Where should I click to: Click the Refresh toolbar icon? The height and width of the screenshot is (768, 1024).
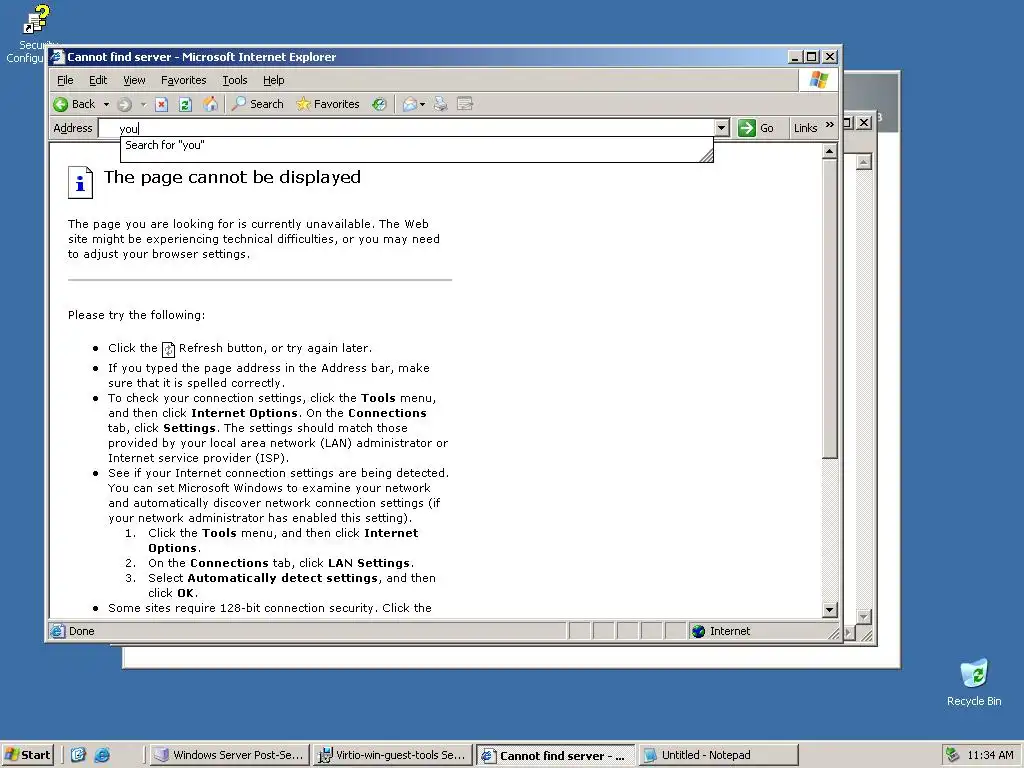185,104
